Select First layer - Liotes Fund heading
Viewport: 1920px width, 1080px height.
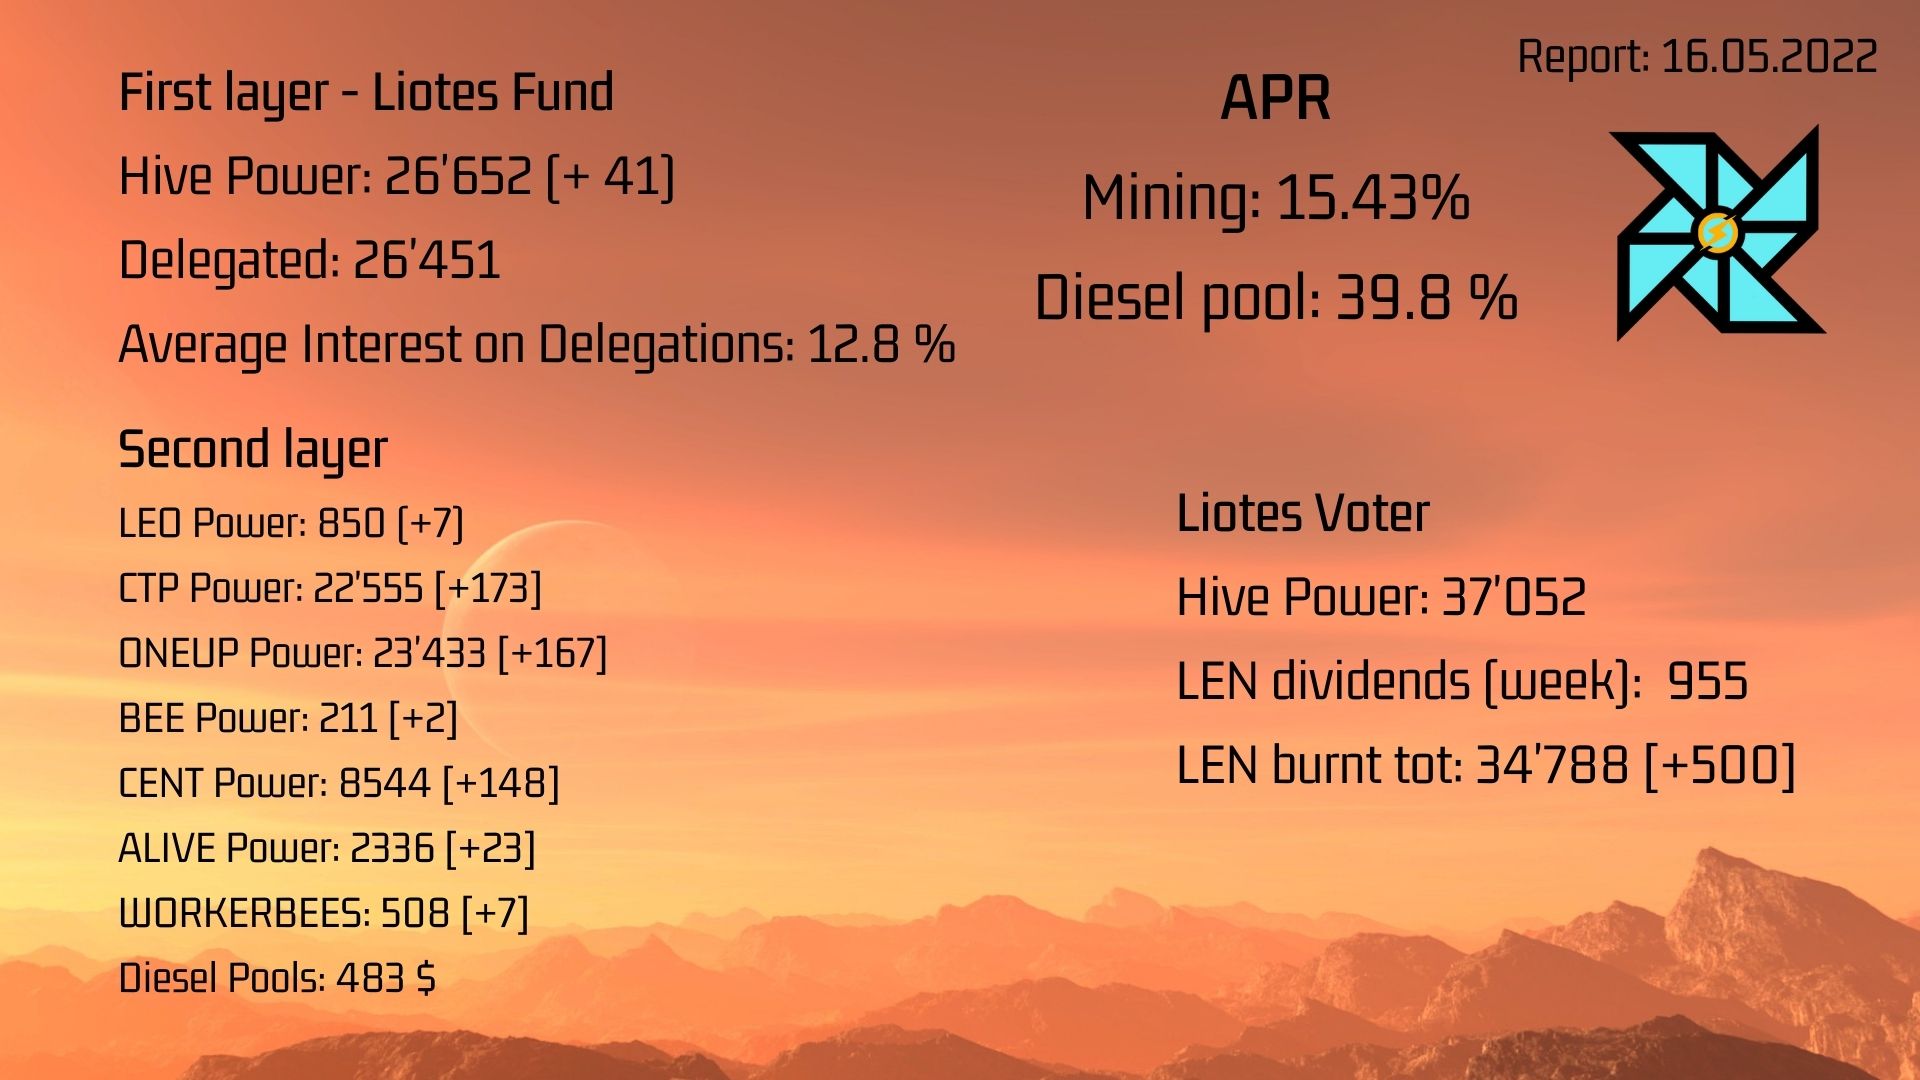tap(366, 94)
